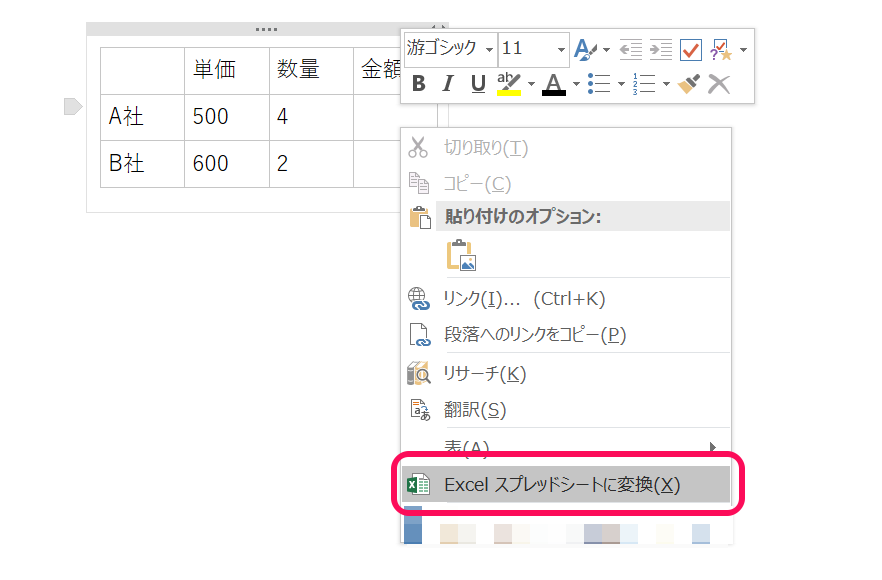Apply bullet list formatting
Viewport: 882px width, 580px height.
point(599,84)
